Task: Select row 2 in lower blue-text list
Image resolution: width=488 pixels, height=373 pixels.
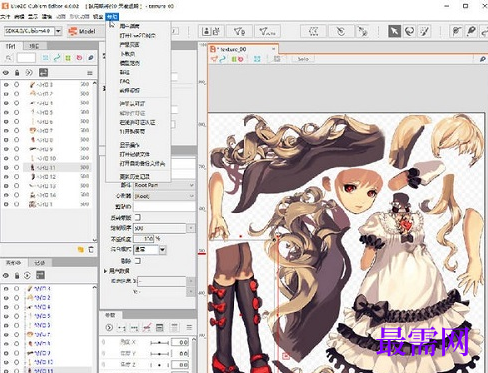Action: [x=46, y=298]
